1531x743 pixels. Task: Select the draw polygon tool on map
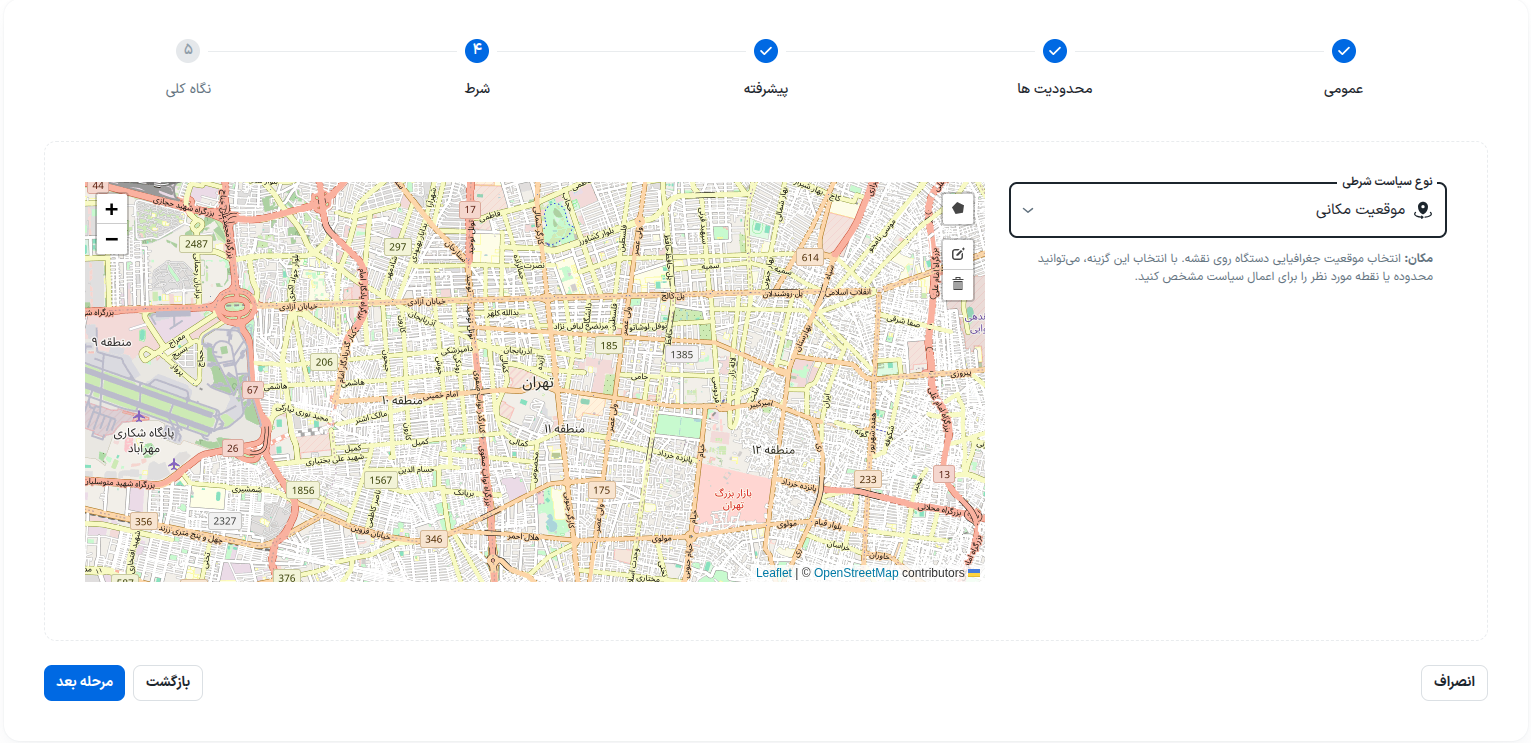[958, 208]
